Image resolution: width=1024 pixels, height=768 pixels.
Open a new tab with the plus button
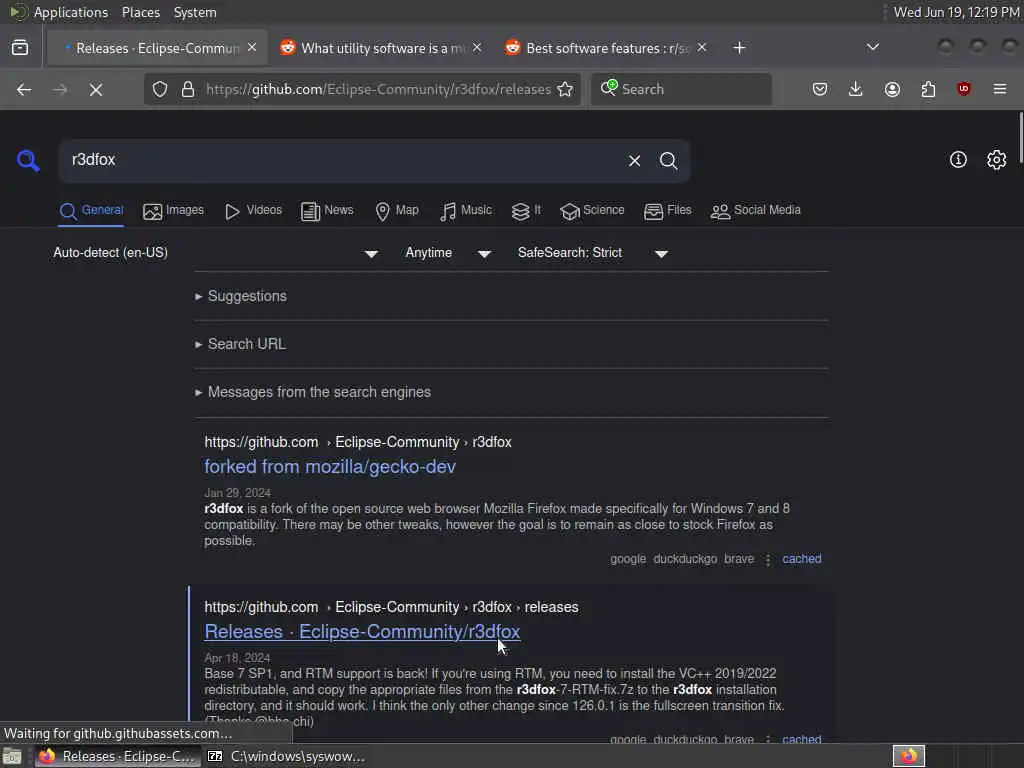[x=739, y=48]
